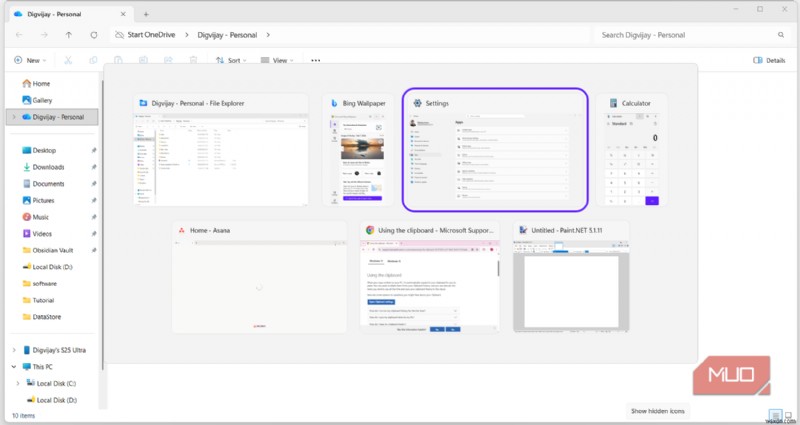Open a new File Explorer tab
800x425 pixels.
[146, 14]
